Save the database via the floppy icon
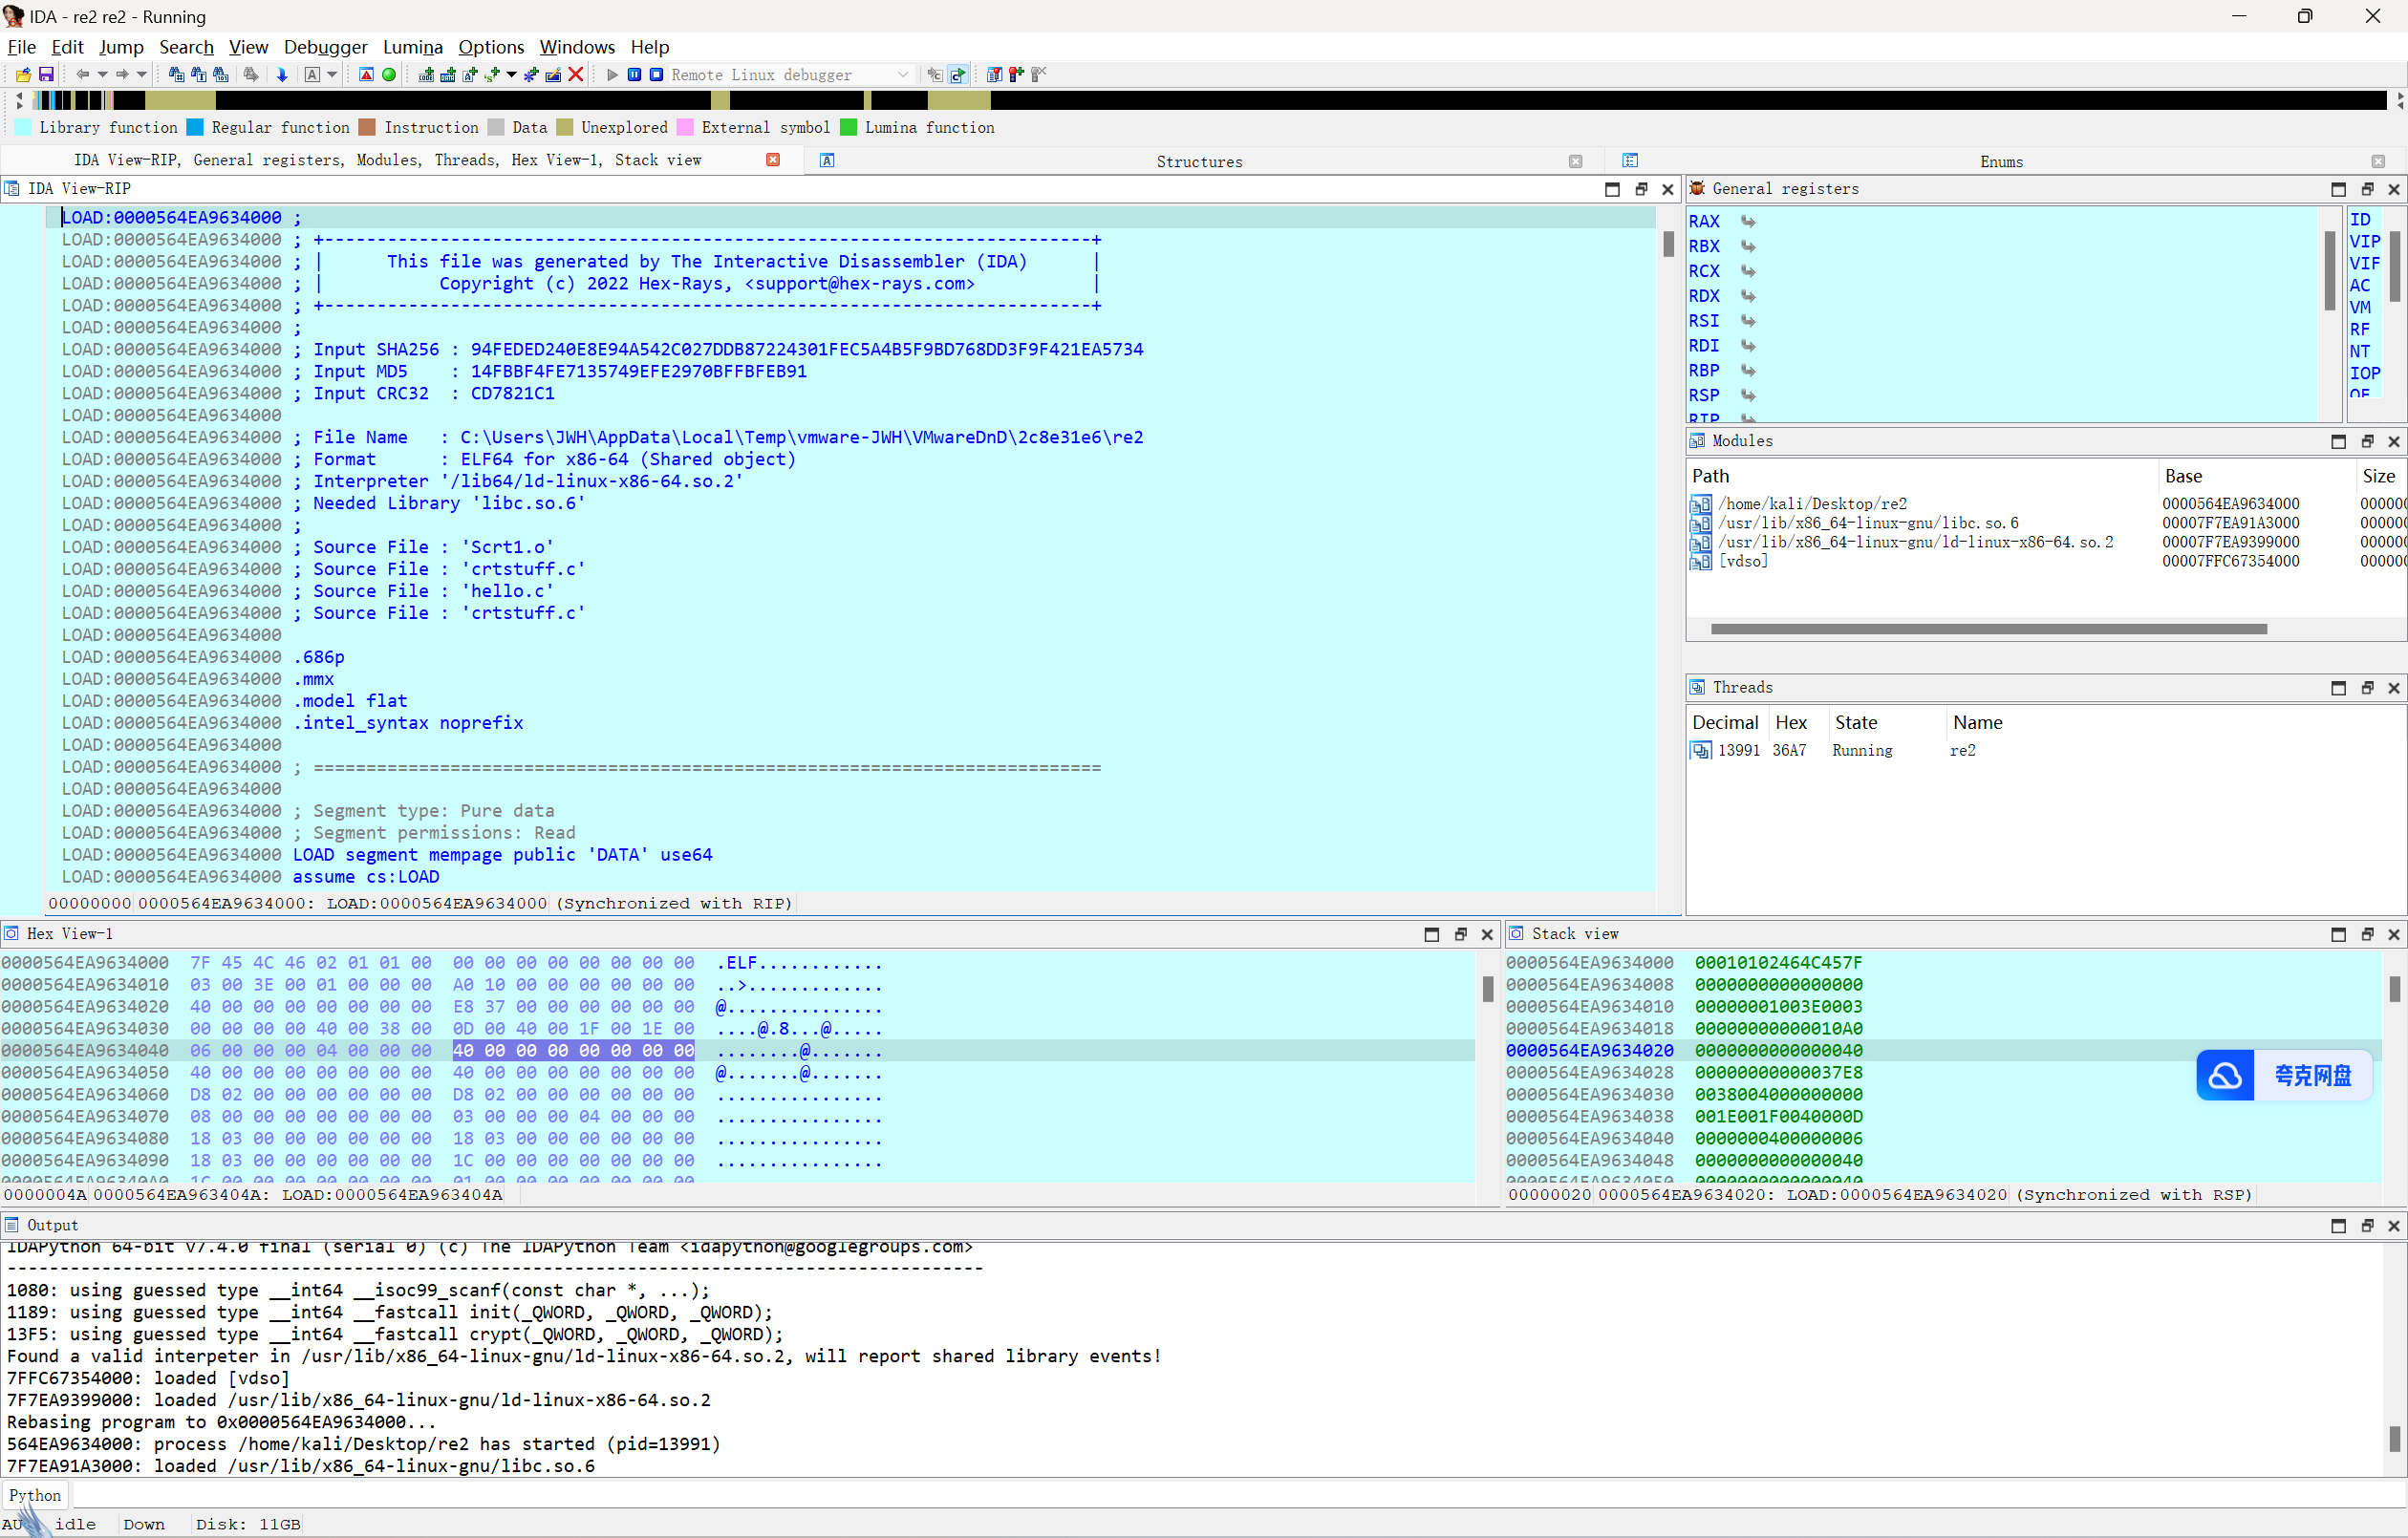2408x1538 pixels. click(46, 75)
